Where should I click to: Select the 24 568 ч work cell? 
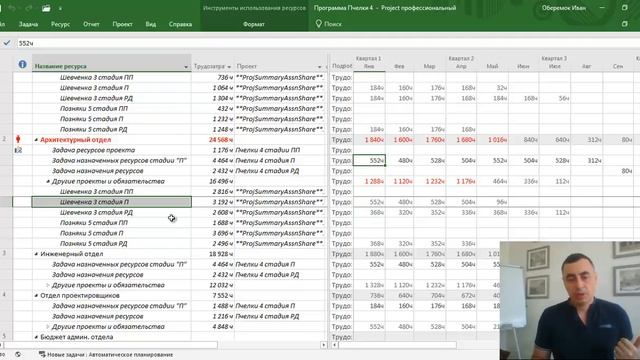(213, 140)
